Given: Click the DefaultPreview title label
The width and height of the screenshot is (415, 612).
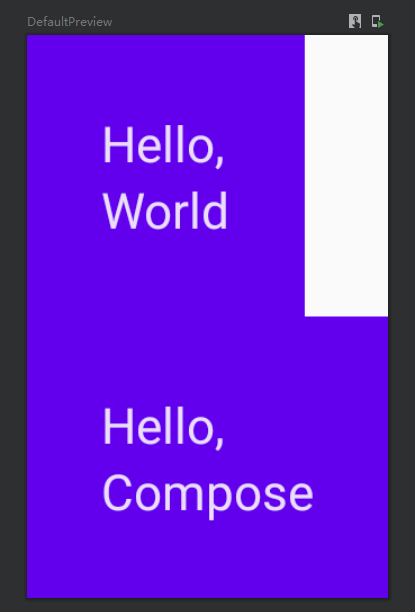Looking at the screenshot, I should [x=70, y=22].
